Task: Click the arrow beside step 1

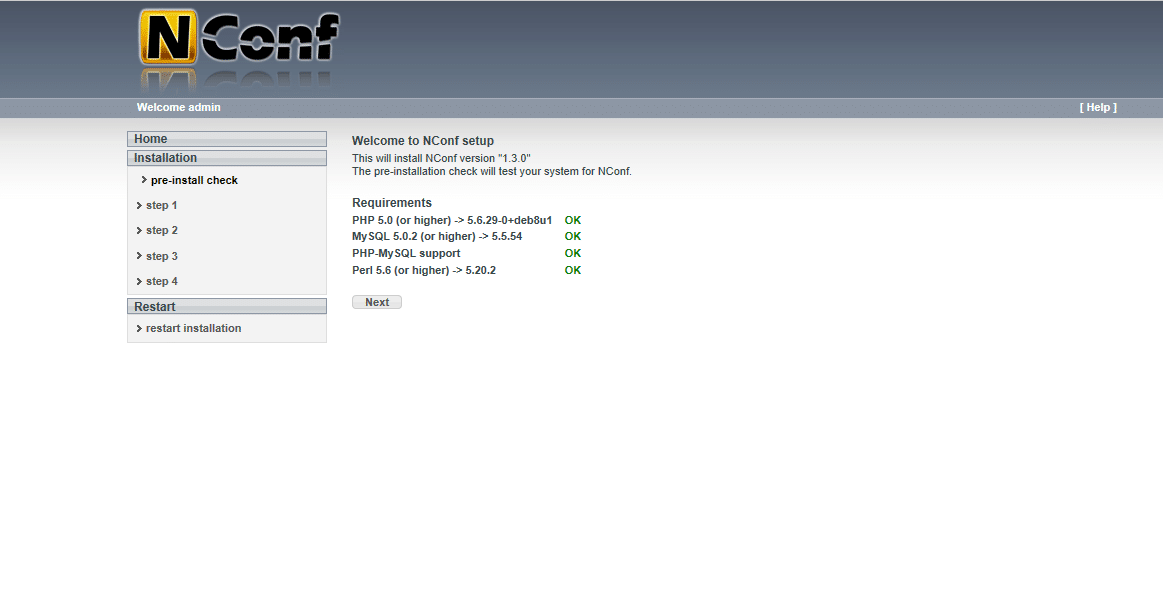Action: pyautogui.click(x=139, y=205)
